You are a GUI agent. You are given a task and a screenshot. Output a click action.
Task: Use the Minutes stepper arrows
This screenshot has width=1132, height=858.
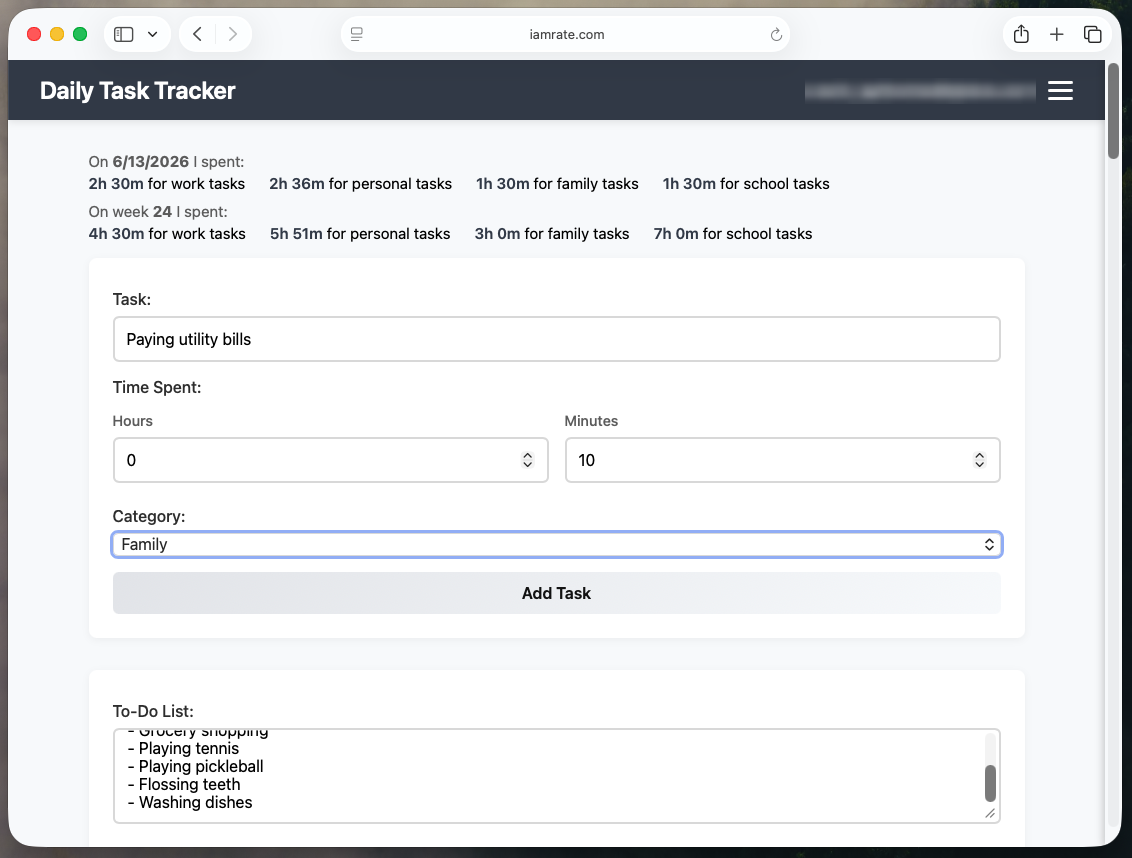[x=979, y=460]
